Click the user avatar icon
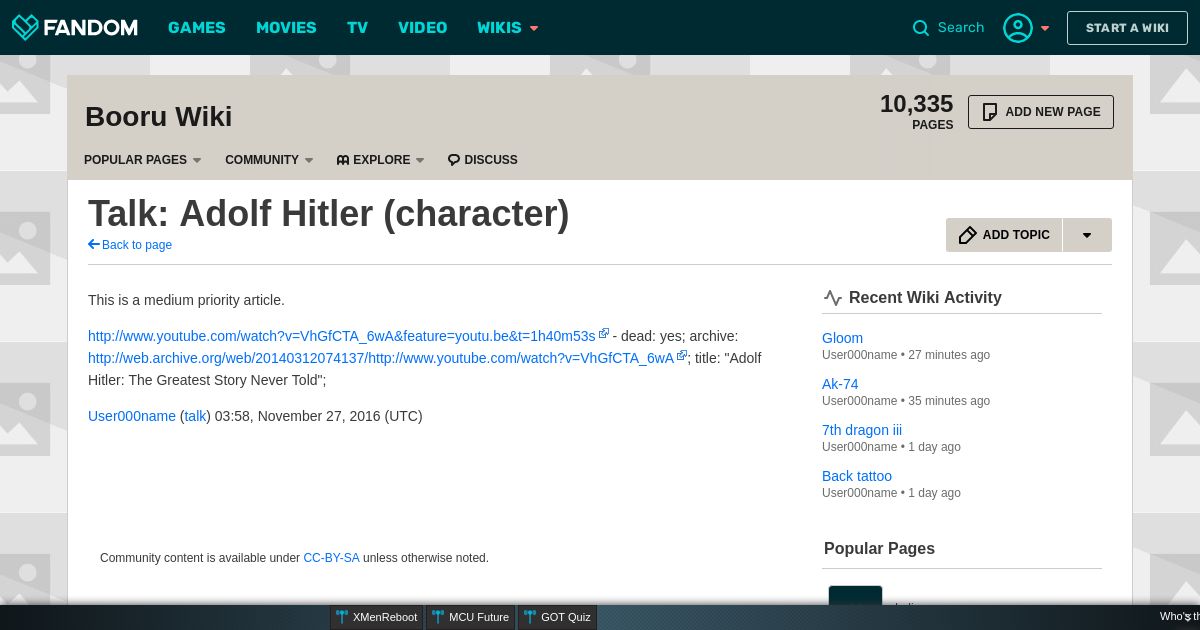 pyautogui.click(x=1018, y=28)
